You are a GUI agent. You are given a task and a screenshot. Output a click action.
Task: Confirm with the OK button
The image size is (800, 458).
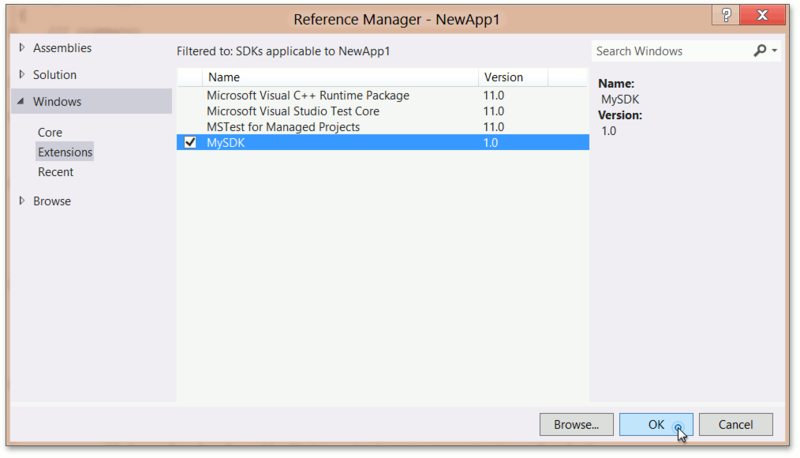click(x=656, y=424)
